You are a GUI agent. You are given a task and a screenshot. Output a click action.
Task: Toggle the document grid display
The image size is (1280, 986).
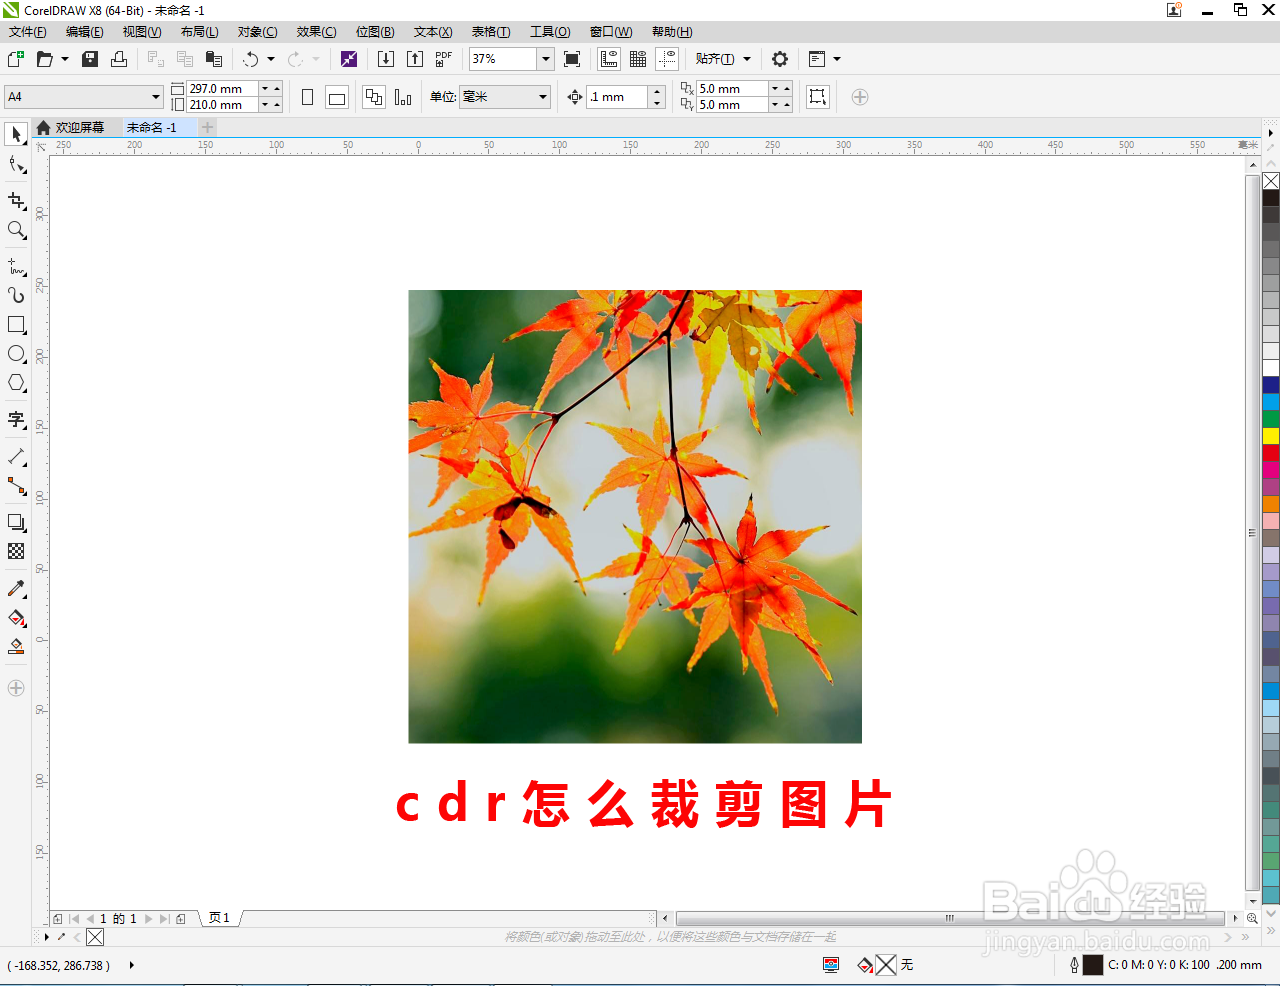638,59
